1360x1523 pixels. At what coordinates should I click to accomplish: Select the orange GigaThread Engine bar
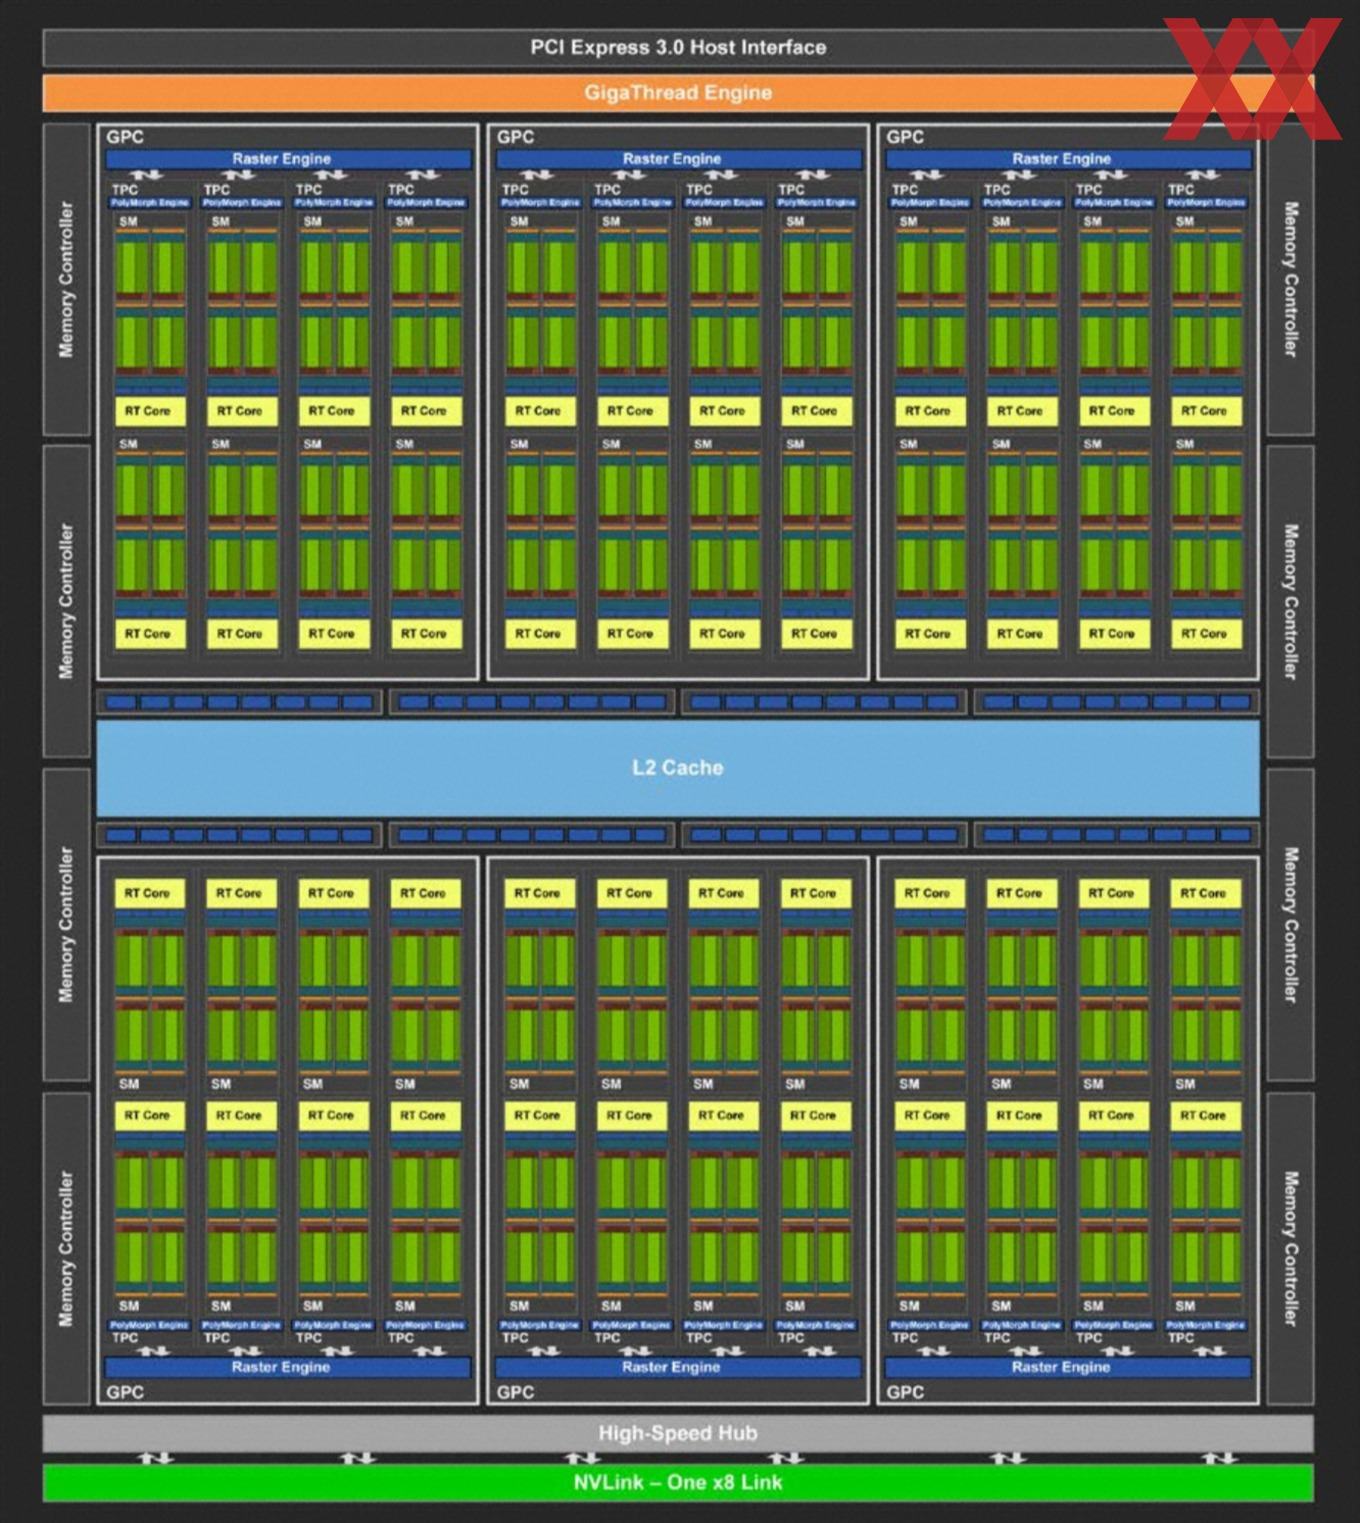pos(678,93)
